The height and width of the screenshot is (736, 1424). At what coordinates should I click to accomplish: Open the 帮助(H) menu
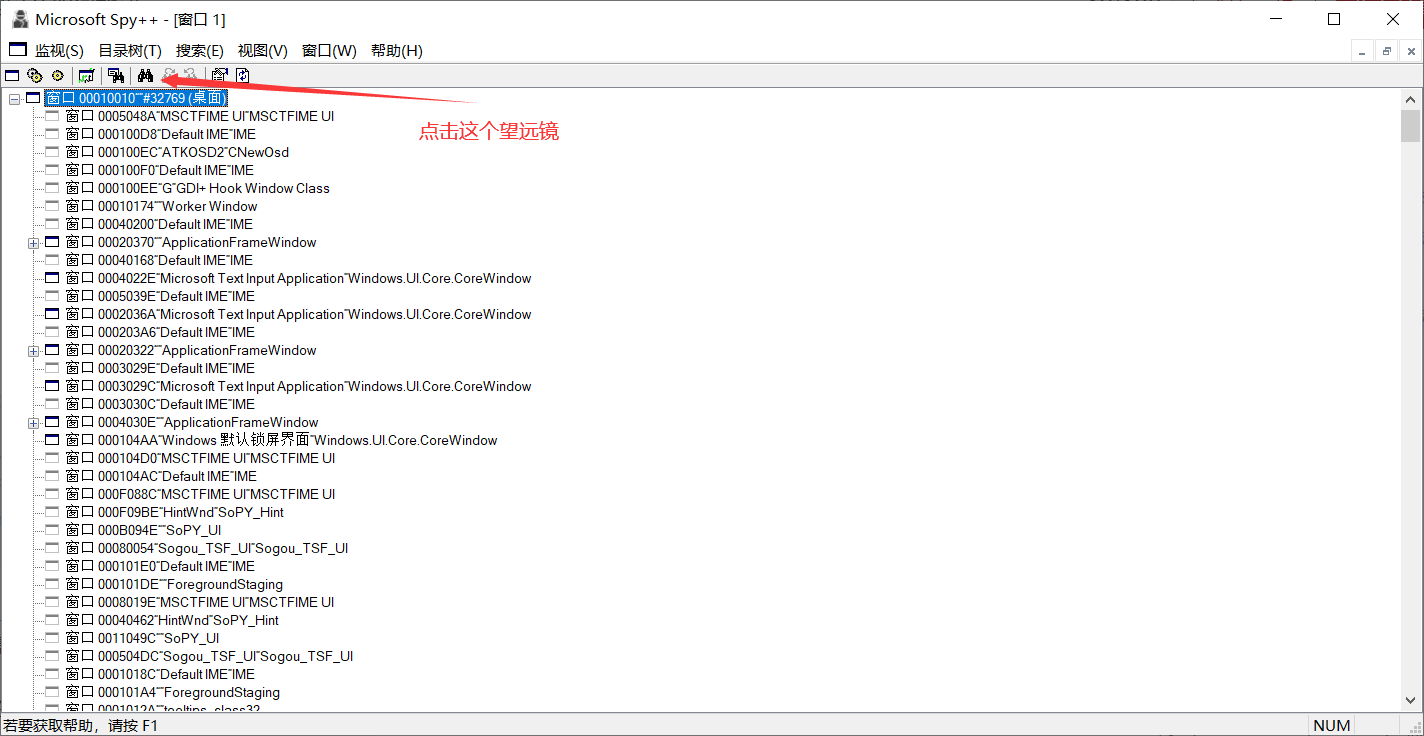[x=396, y=49]
